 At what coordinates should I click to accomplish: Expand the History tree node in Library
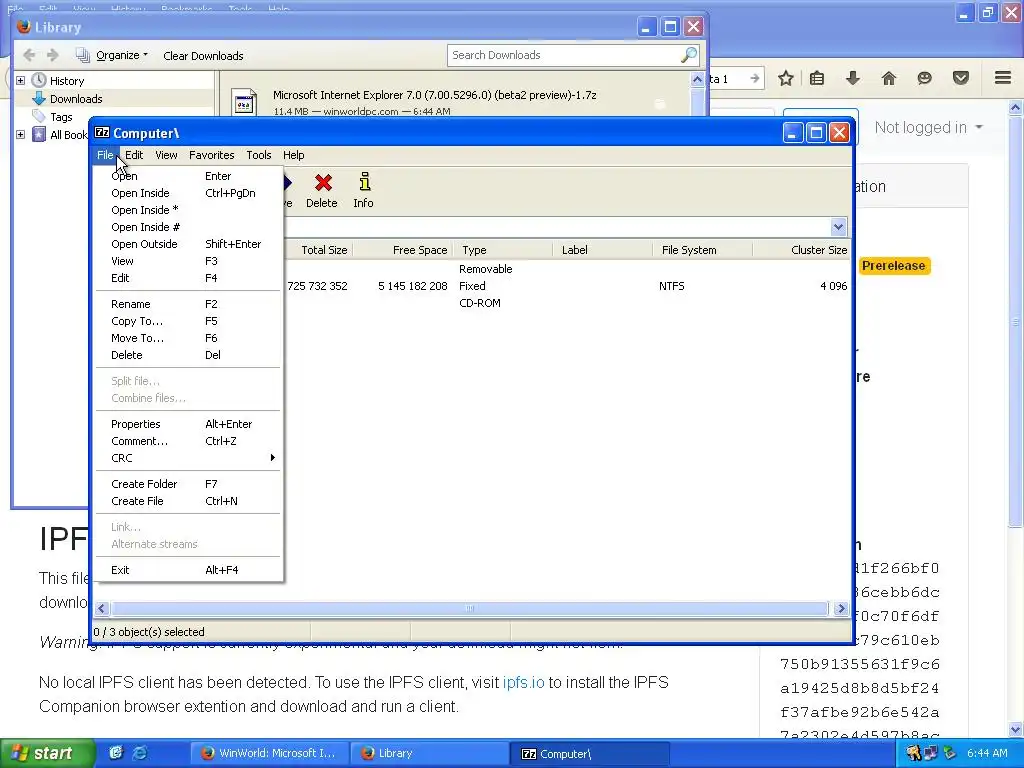[x=20, y=81]
